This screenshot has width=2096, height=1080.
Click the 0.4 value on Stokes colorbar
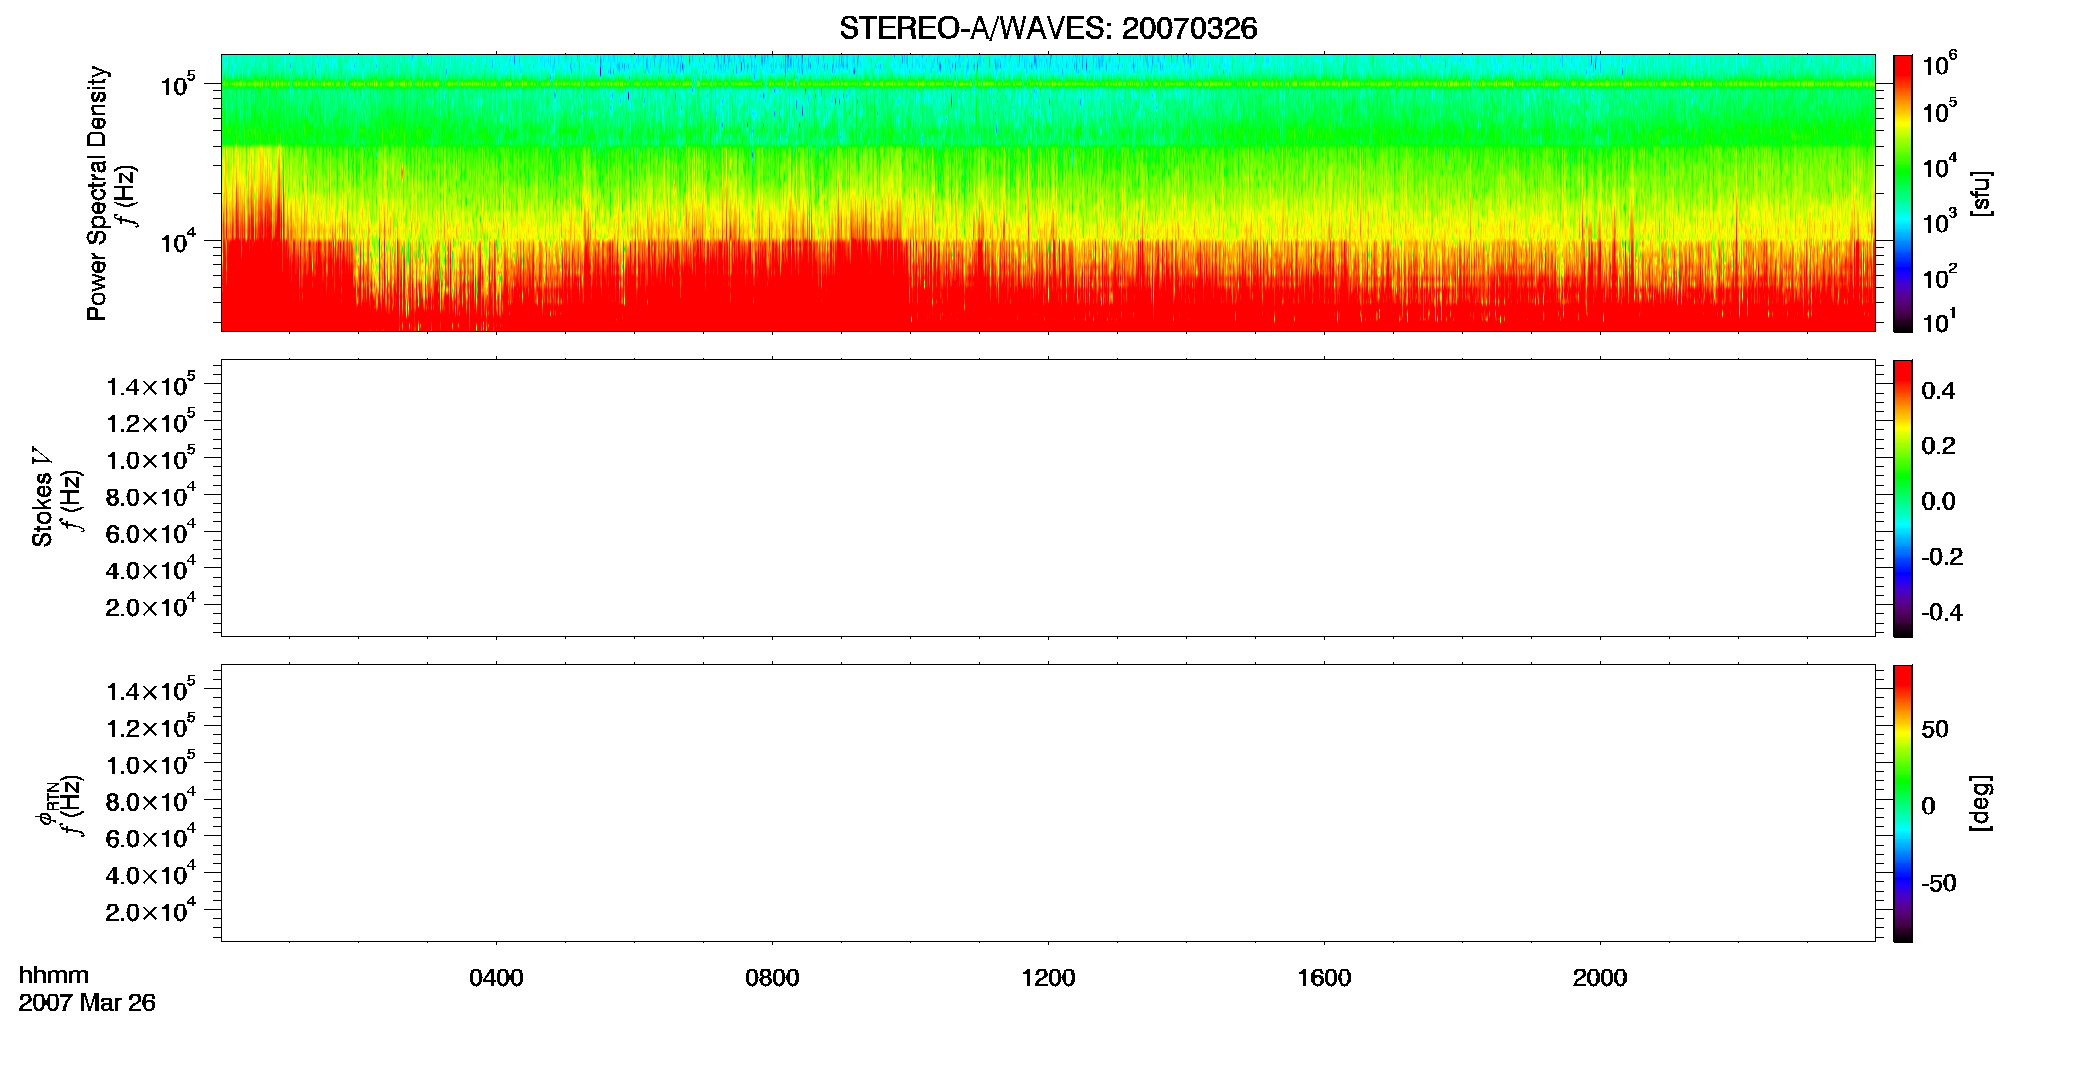[x=1938, y=391]
